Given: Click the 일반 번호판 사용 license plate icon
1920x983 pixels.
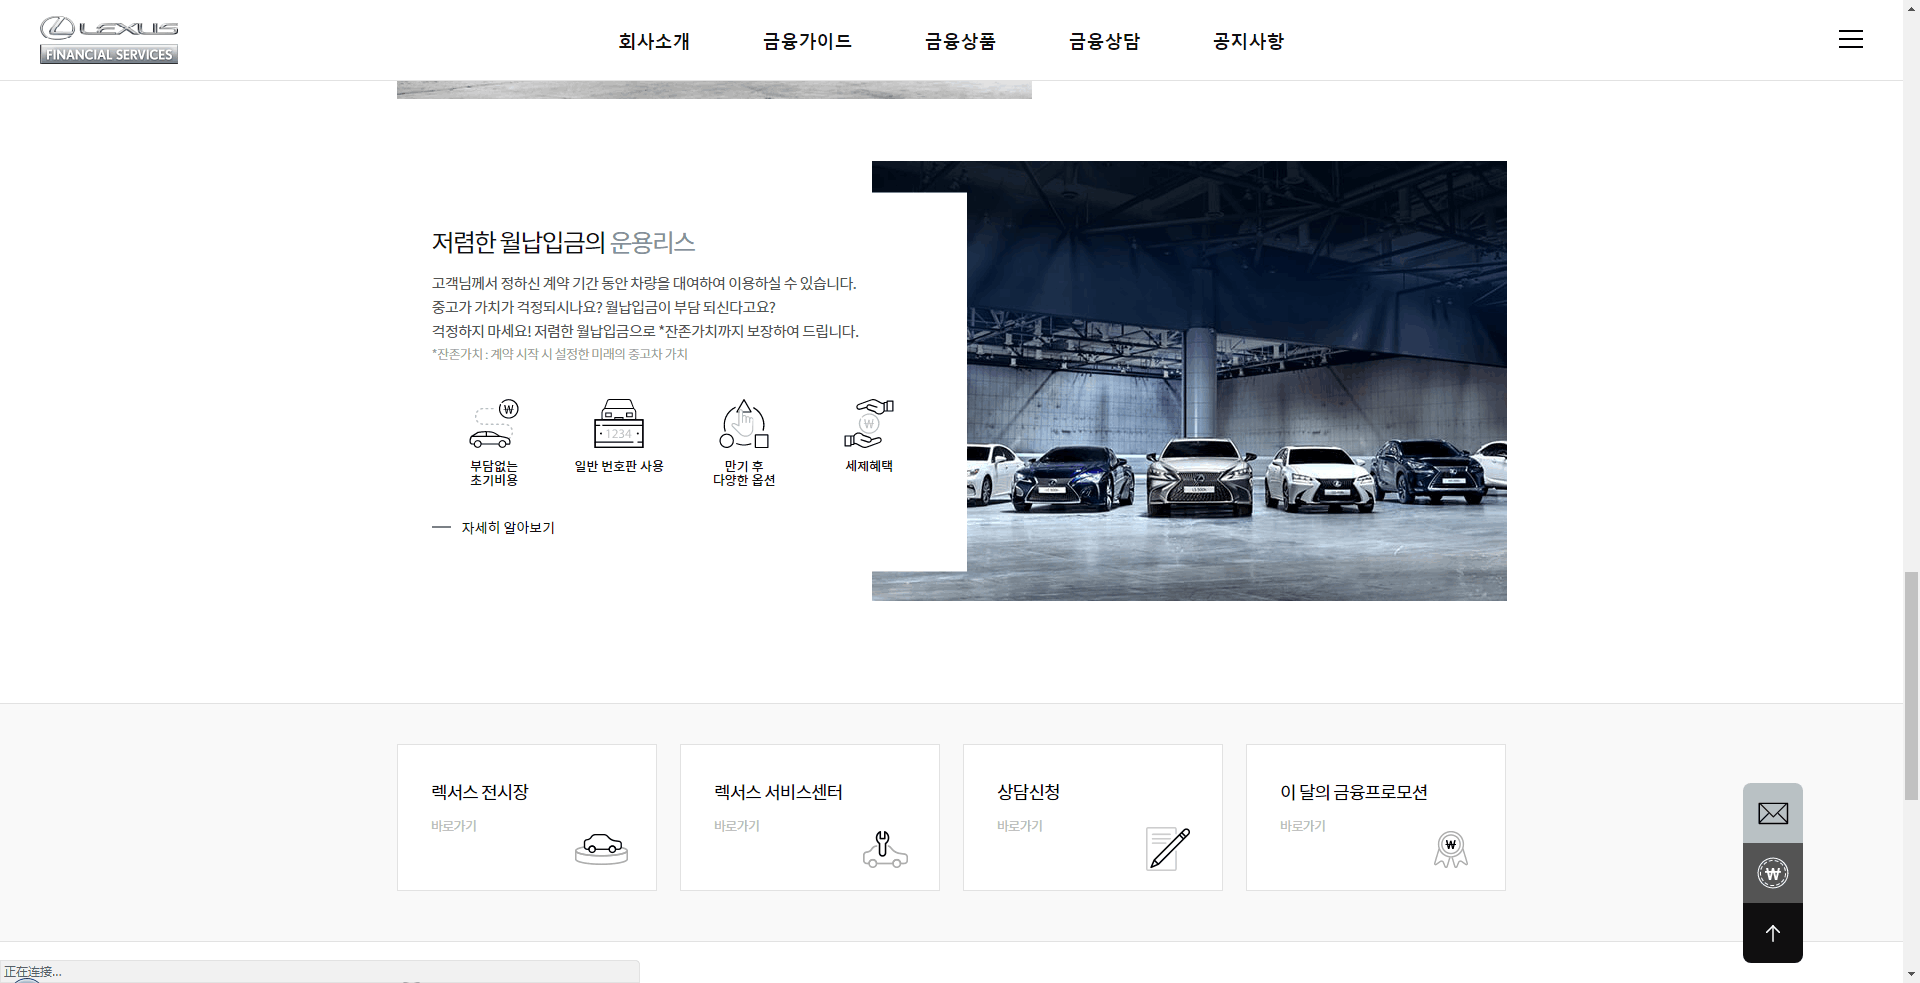Looking at the screenshot, I should click(619, 424).
